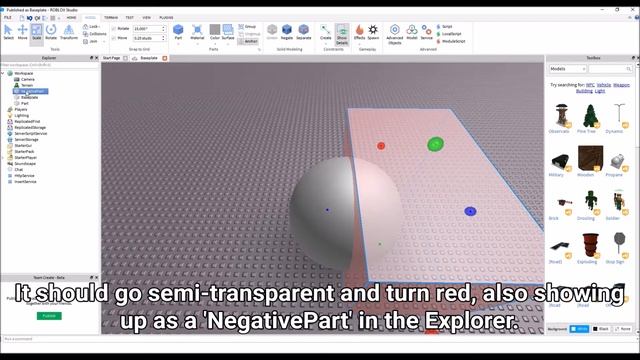This screenshot has width=640, height=360.
Task: Select ReplicatedStorage in the Explorer
Action: (x=30, y=128)
